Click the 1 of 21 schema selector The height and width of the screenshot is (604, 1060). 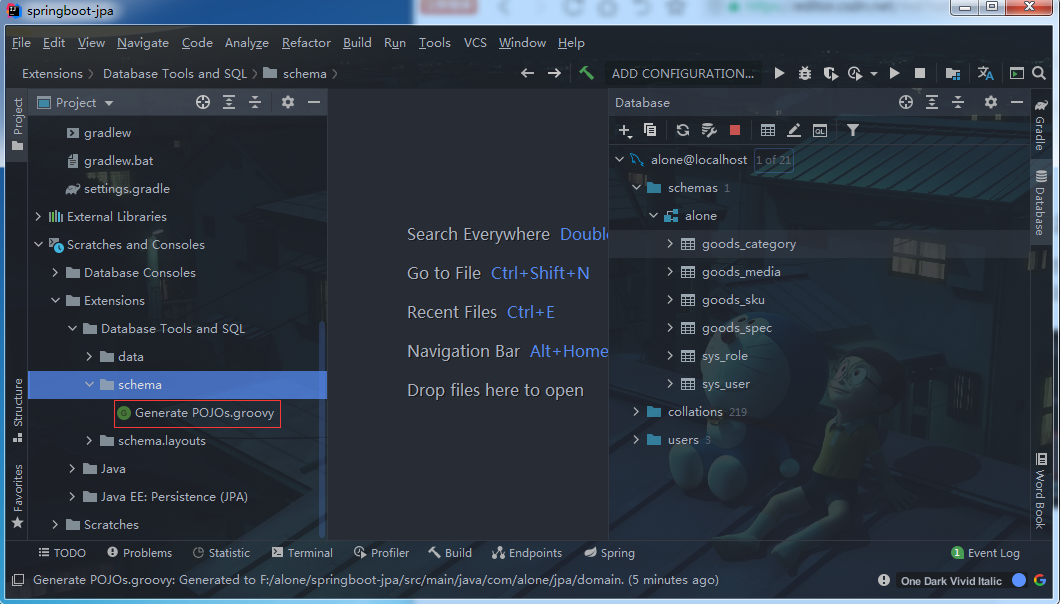[773, 160]
